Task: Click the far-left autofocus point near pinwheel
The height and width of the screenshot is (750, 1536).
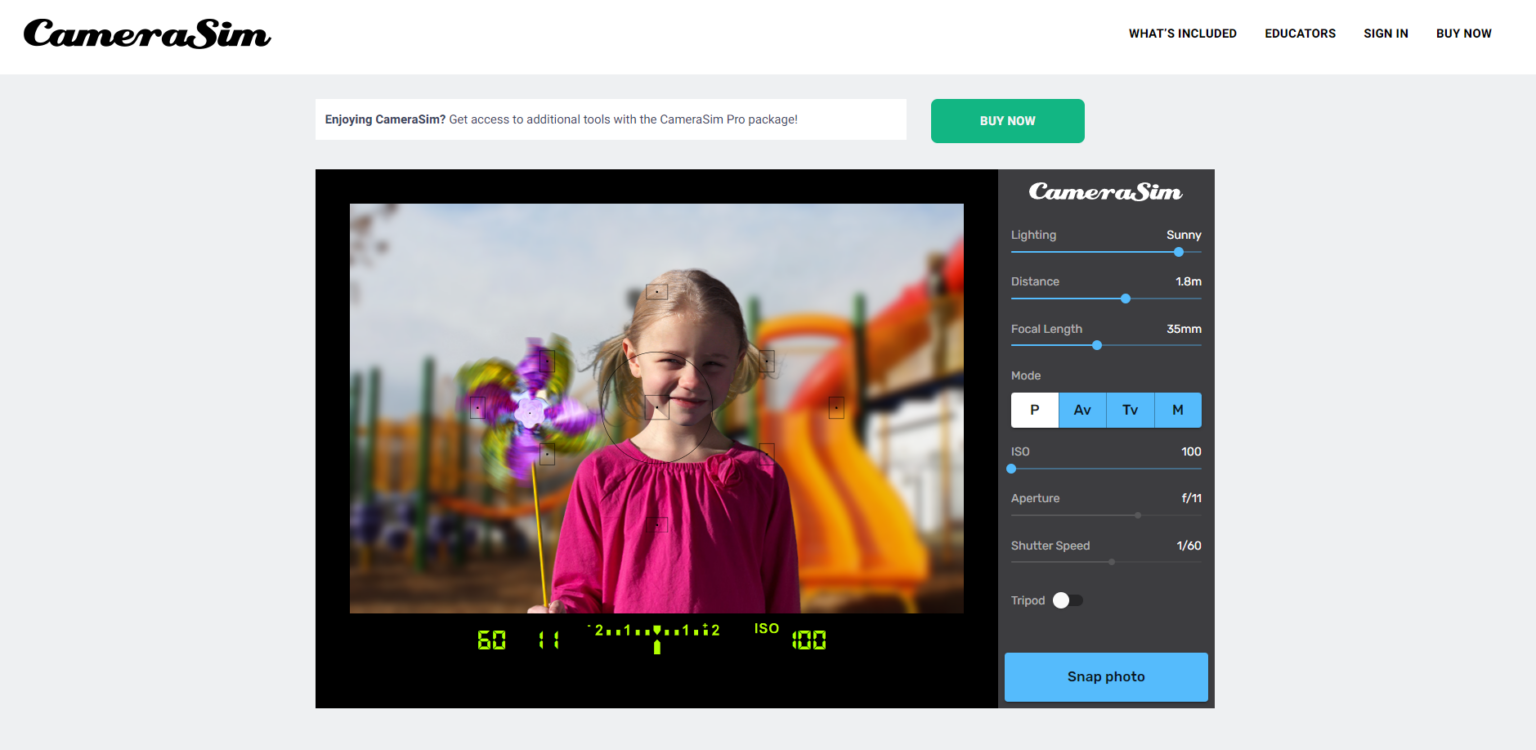Action: click(478, 407)
